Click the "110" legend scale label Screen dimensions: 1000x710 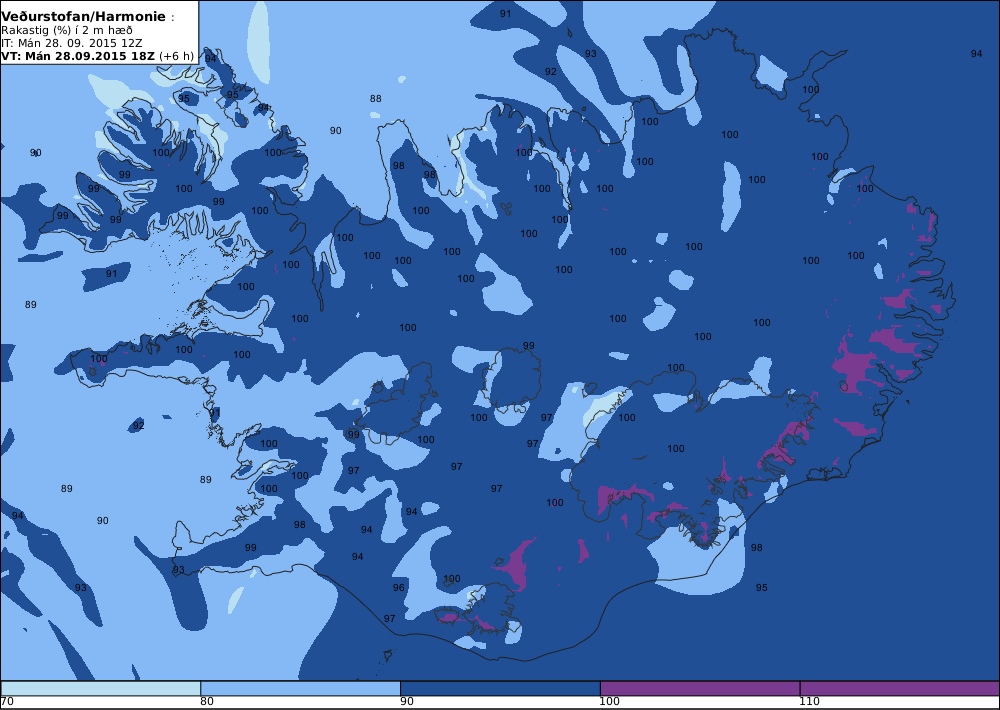[809, 702]
